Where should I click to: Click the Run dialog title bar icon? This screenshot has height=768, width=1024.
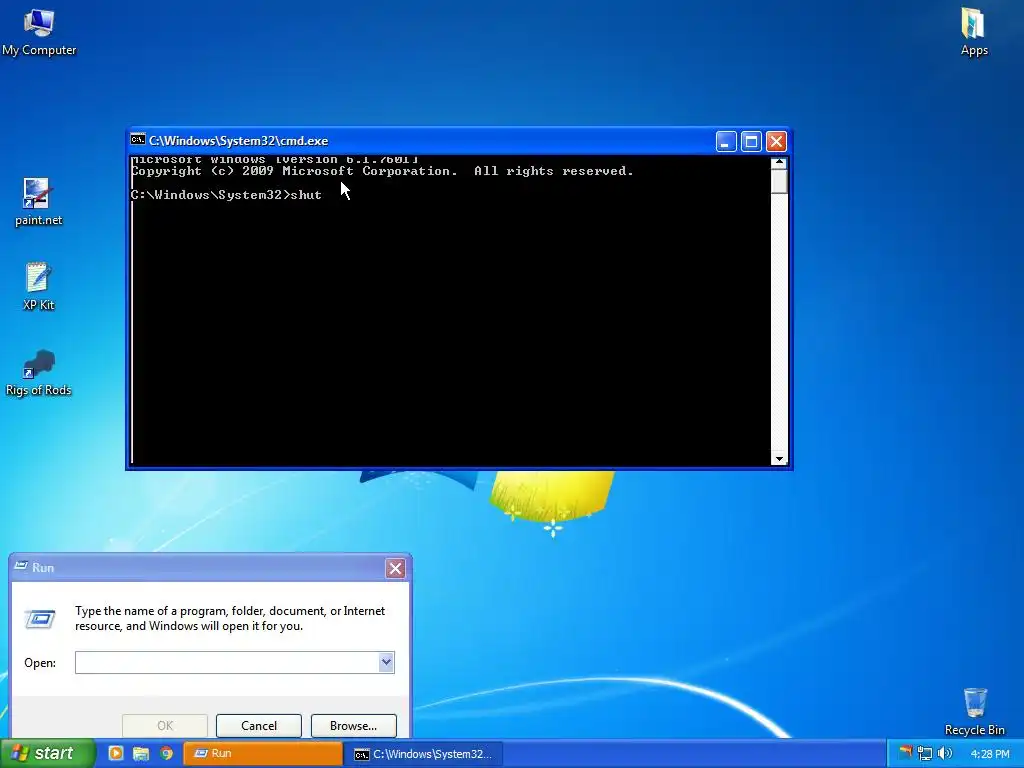[21, 567]
